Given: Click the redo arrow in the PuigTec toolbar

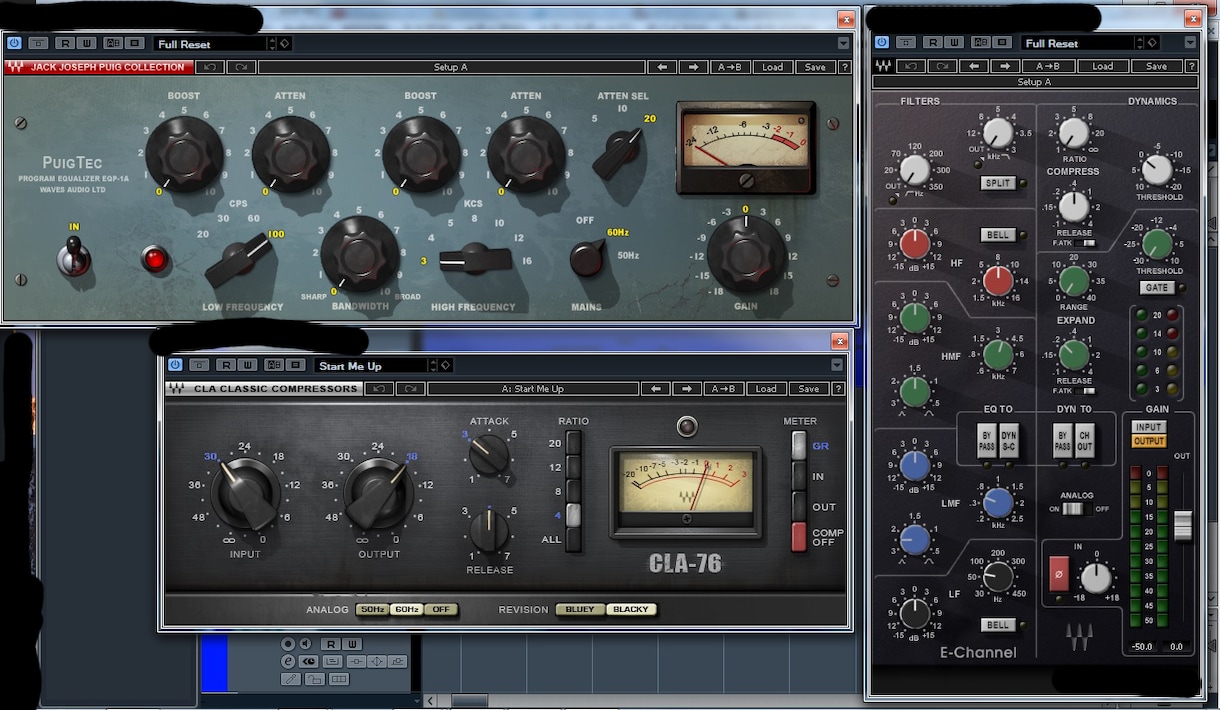Looking at the screenshot, I should click(241, 67).
